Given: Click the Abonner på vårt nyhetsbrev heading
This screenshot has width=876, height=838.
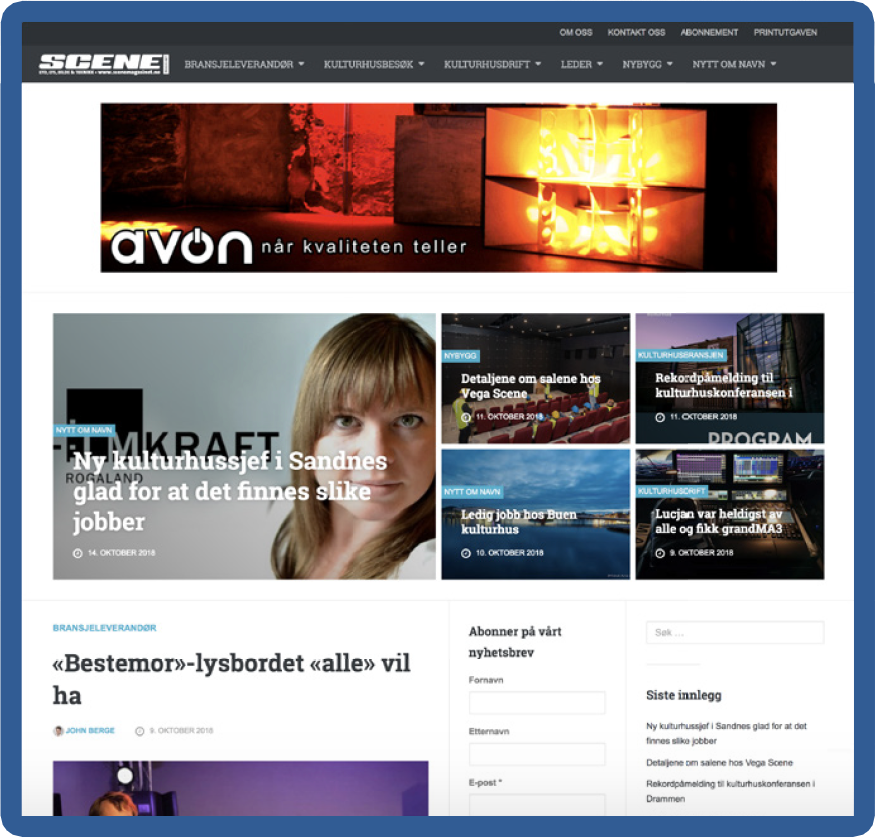Looking at the screenshot, I should point(515,642).
